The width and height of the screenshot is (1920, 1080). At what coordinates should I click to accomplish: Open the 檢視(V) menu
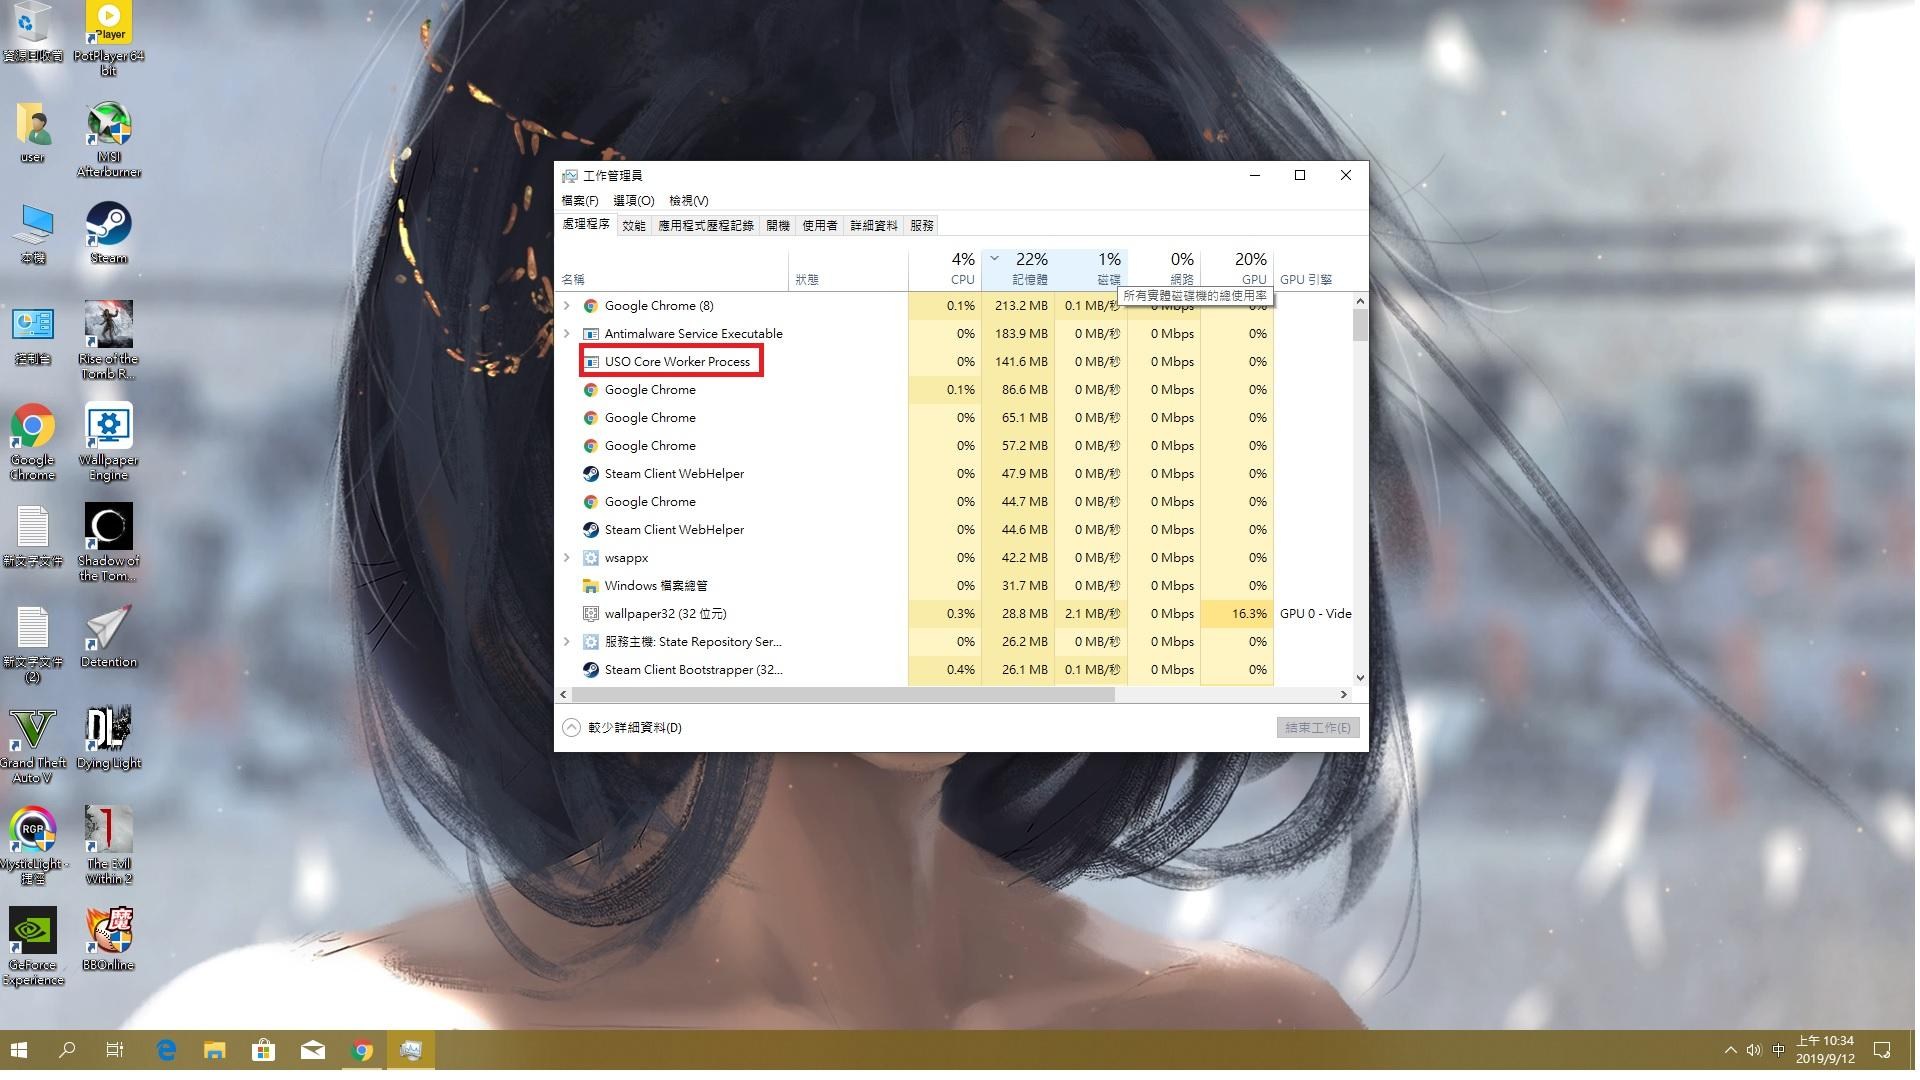coord(689,201)
